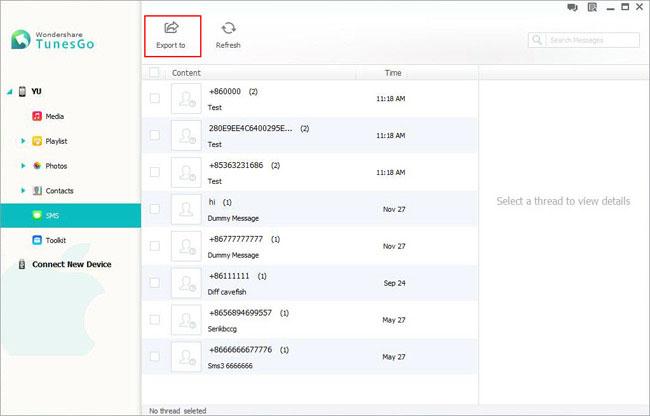Check the box for 280E9EE4C6400295E thread
Screen dimensions: 650x416
(155, 135)
